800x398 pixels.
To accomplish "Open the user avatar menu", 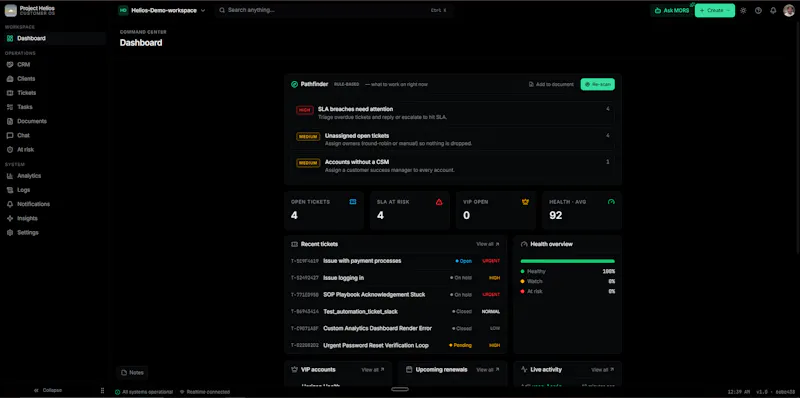I will pyautogui.click(x=789, y=10).
